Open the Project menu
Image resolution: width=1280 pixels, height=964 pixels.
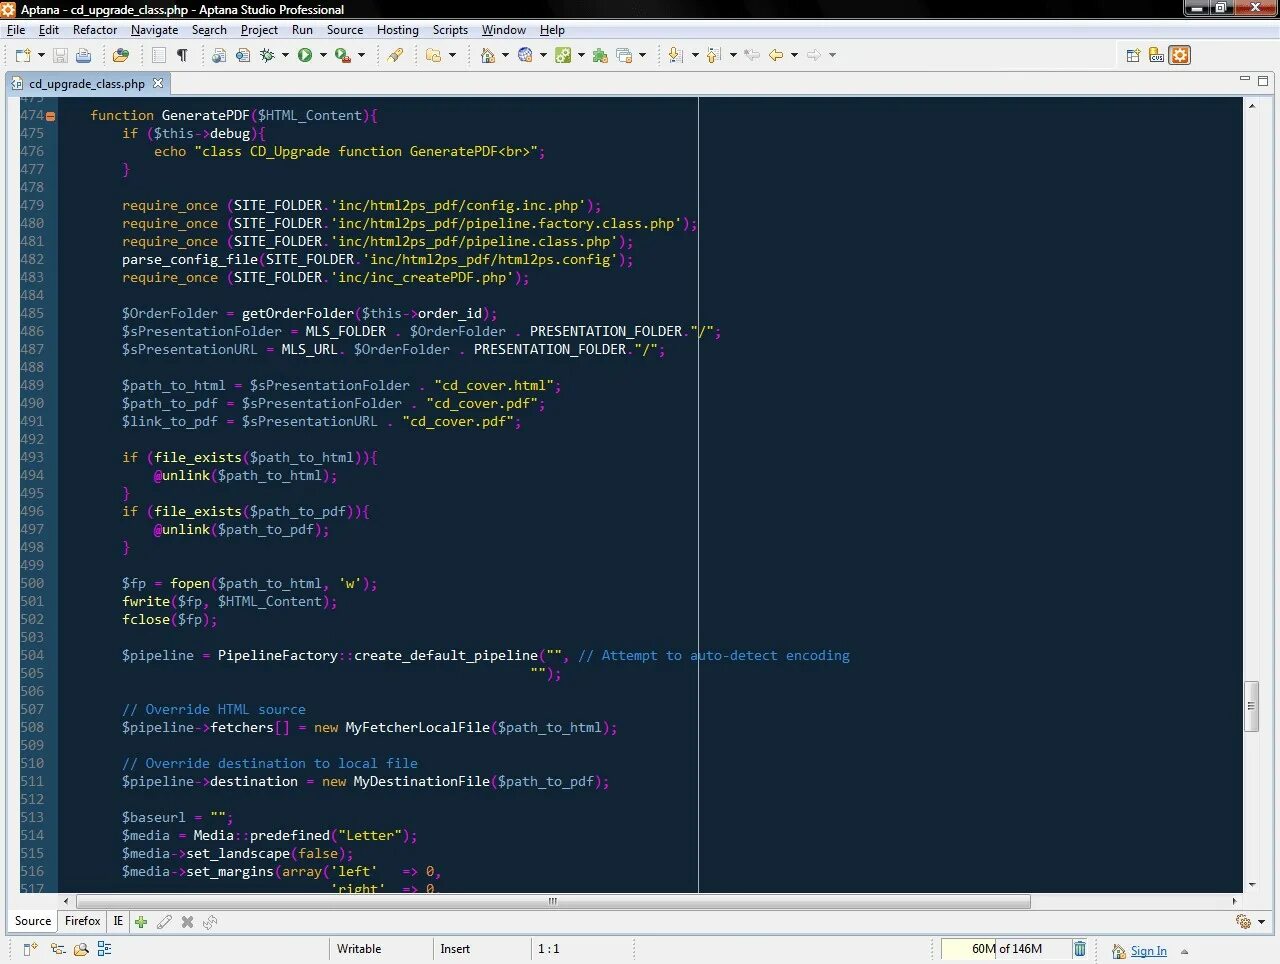[x=259, y=30]
